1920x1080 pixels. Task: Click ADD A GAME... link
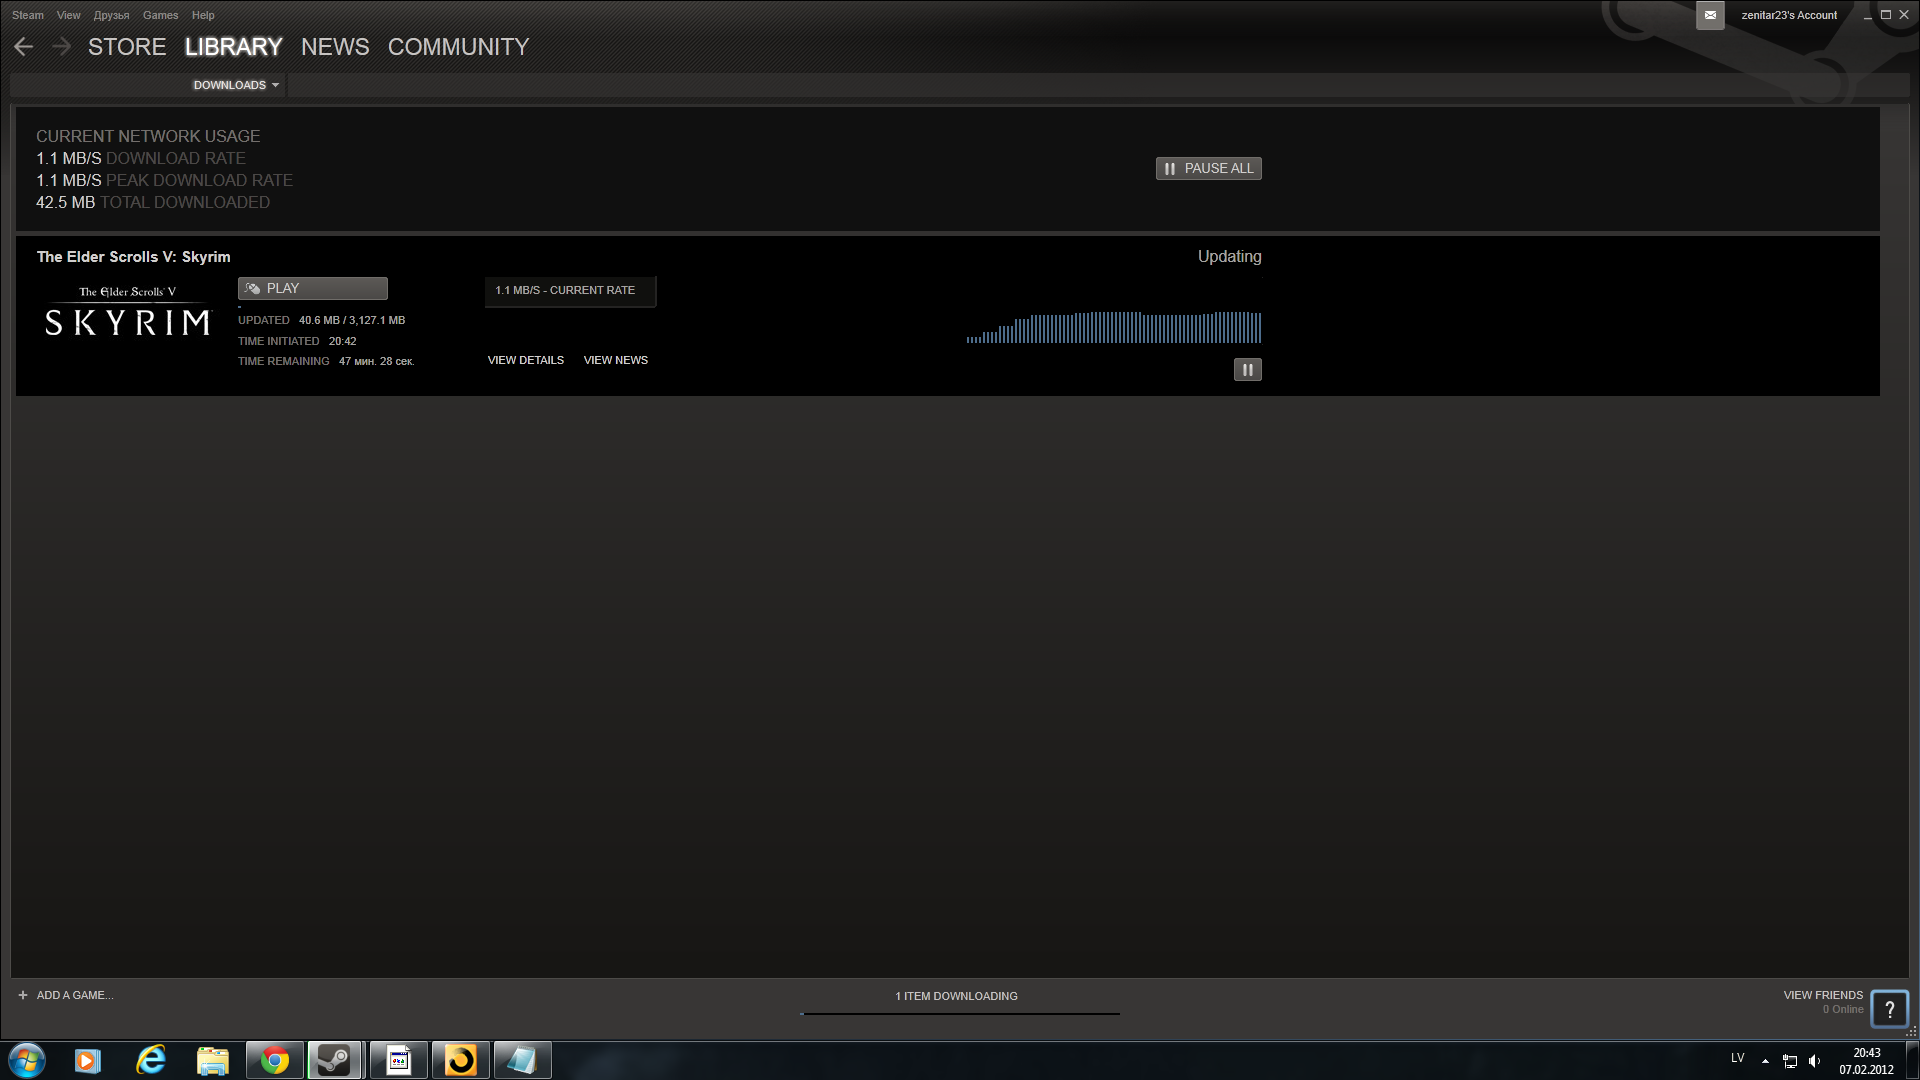[x=75, y=995]
